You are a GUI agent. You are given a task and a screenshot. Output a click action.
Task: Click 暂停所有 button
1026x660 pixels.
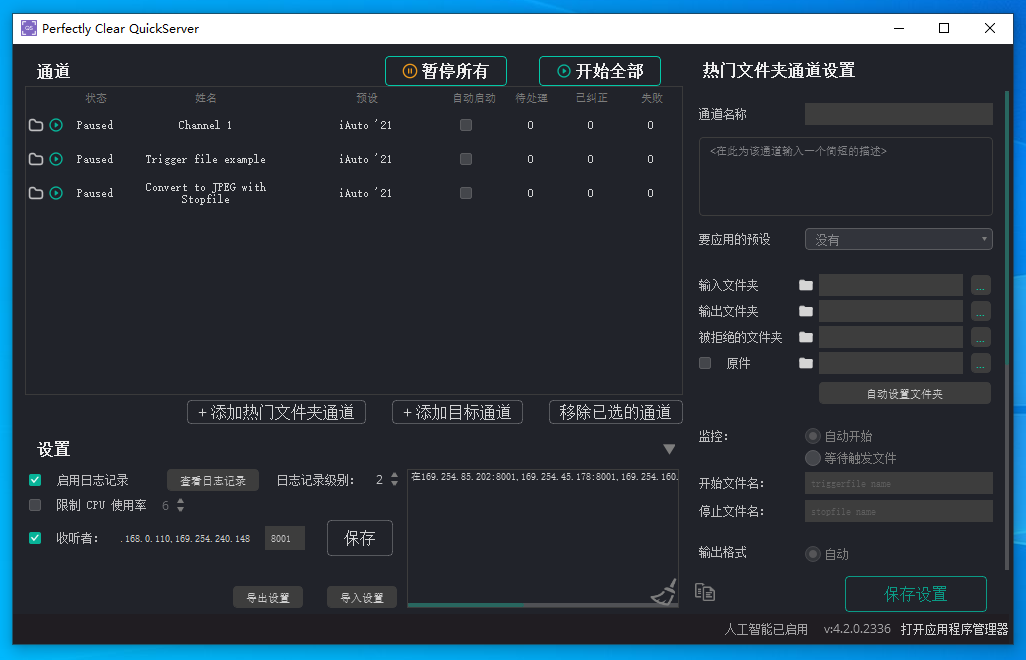(x=446, y=71)
